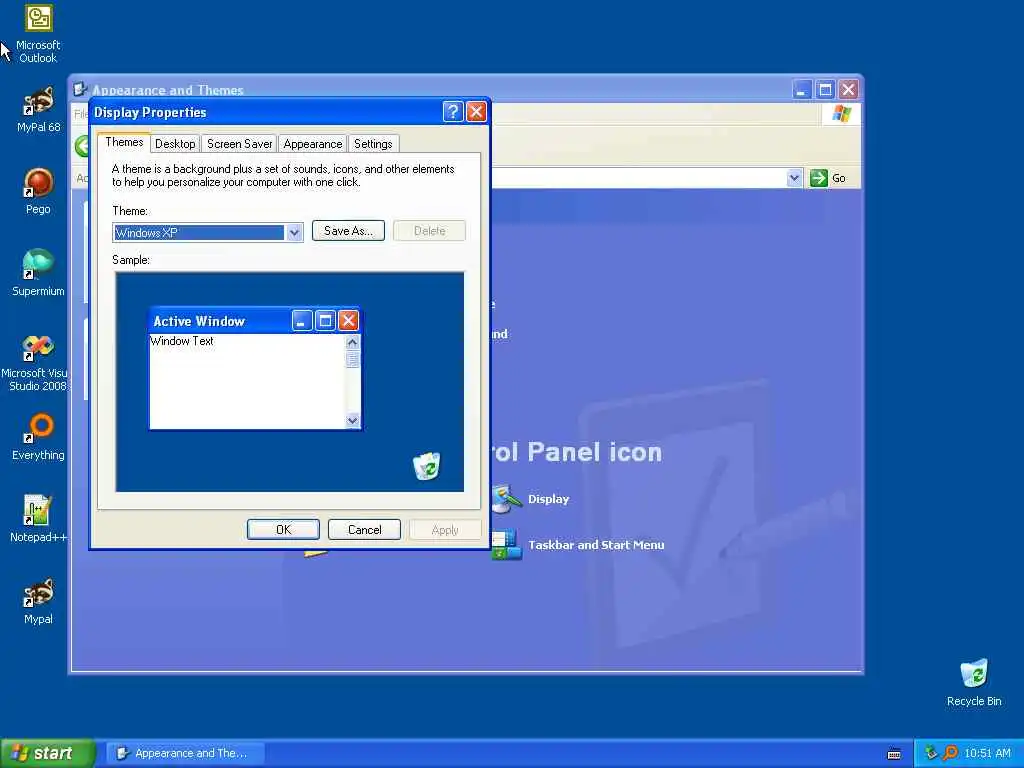Click the green tray icon beside the magnifier
This screenshot has width=1024, height=768.
(x=931, y=753)
